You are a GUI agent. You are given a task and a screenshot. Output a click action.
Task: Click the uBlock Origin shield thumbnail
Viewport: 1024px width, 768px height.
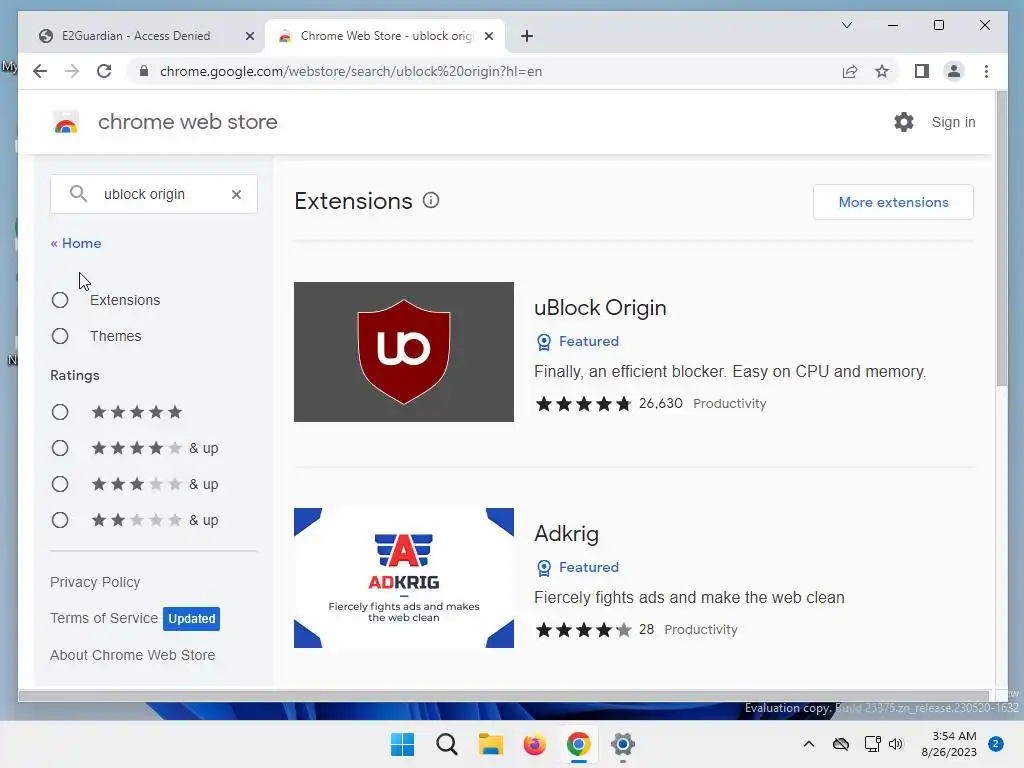[x=404, y=352]
